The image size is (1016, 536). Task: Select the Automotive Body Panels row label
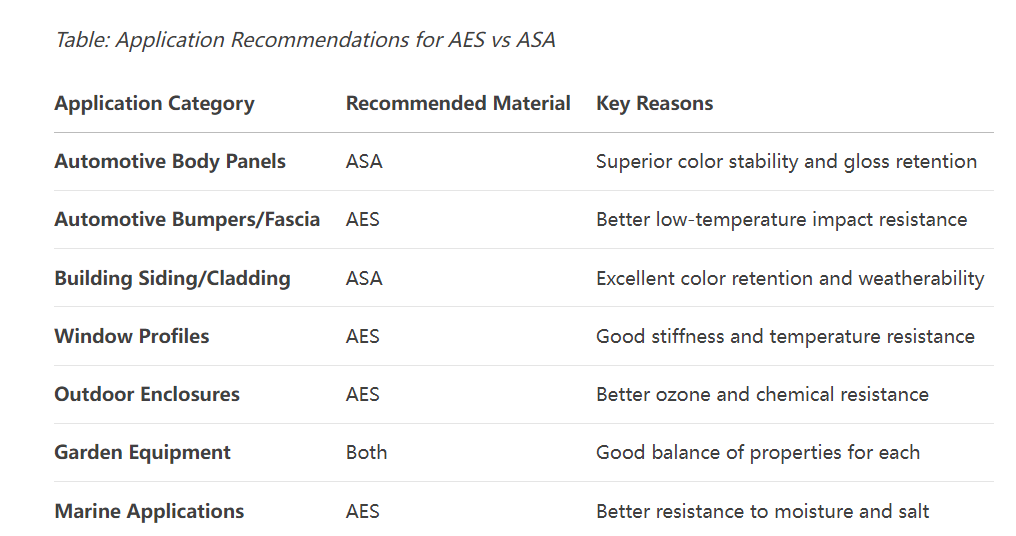click(x=170, y=161)
